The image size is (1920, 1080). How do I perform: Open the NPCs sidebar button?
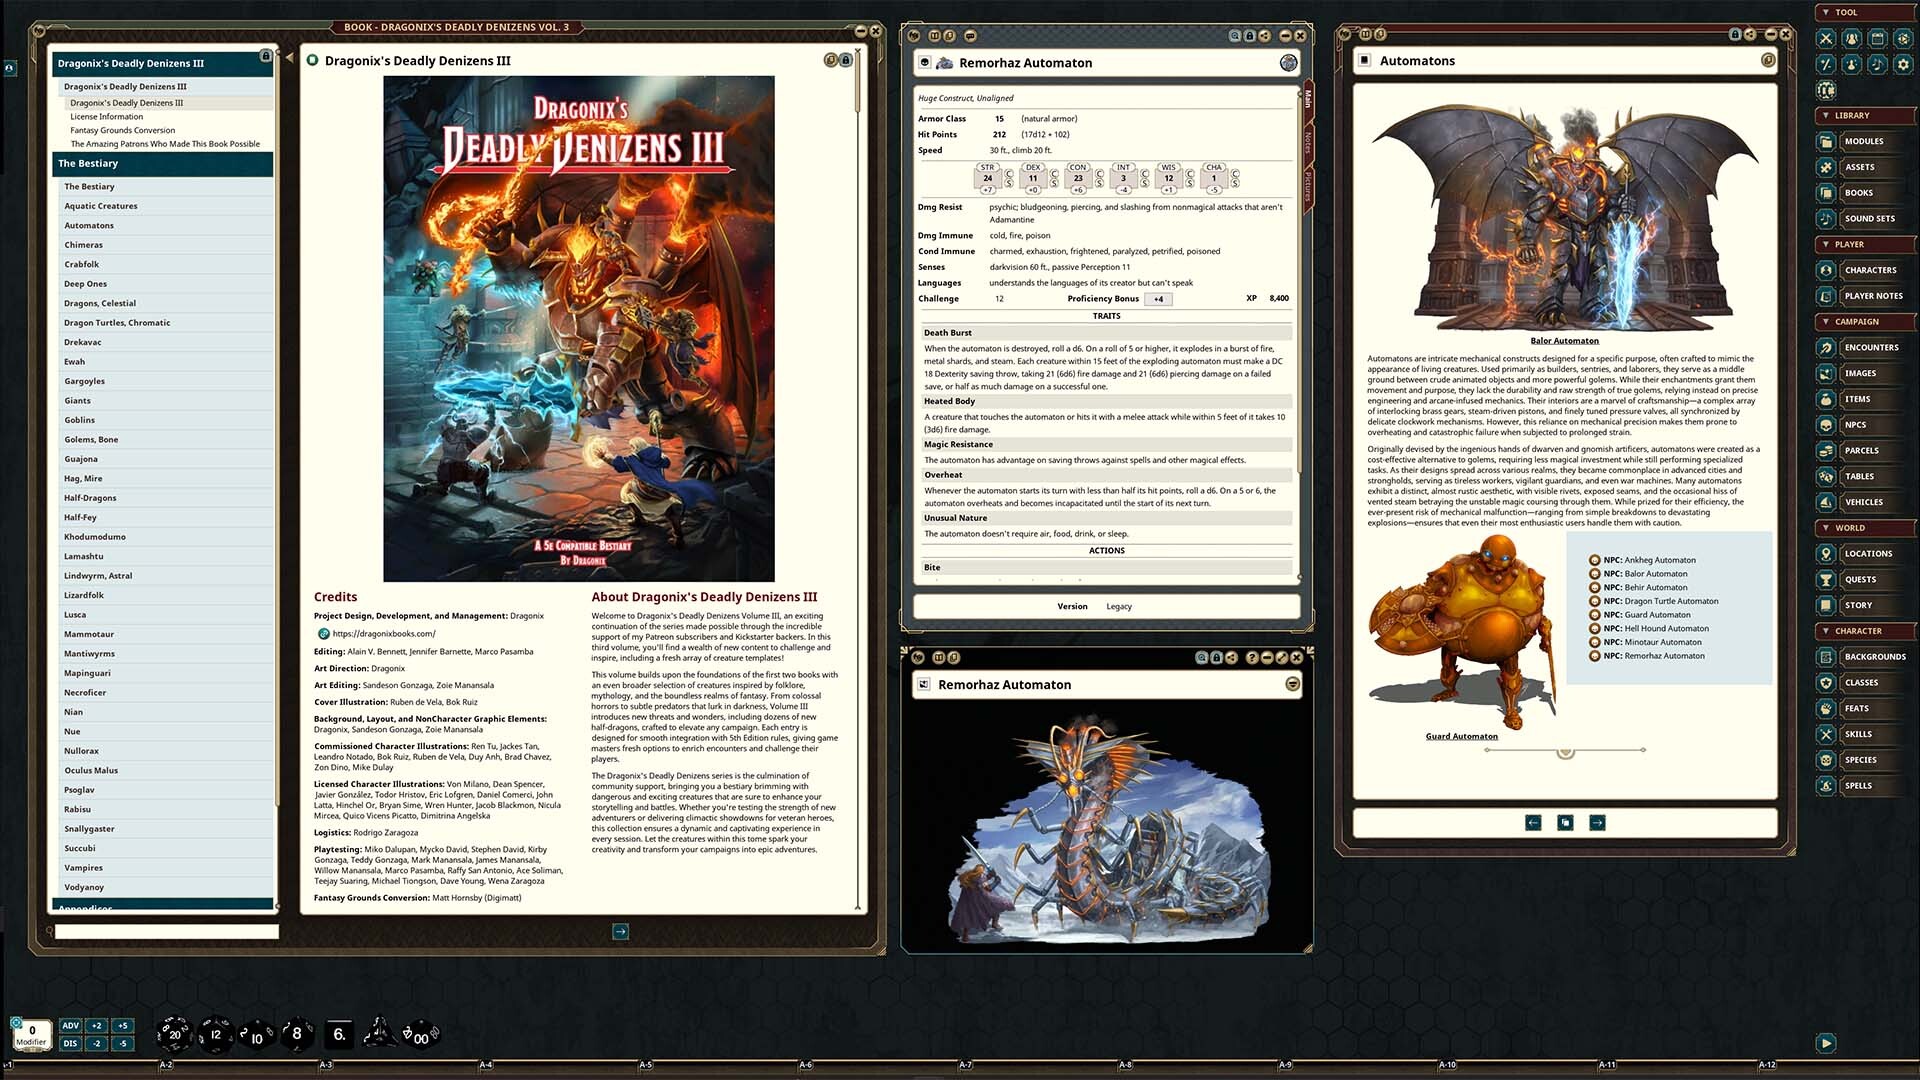click(x=1866, y=425)
